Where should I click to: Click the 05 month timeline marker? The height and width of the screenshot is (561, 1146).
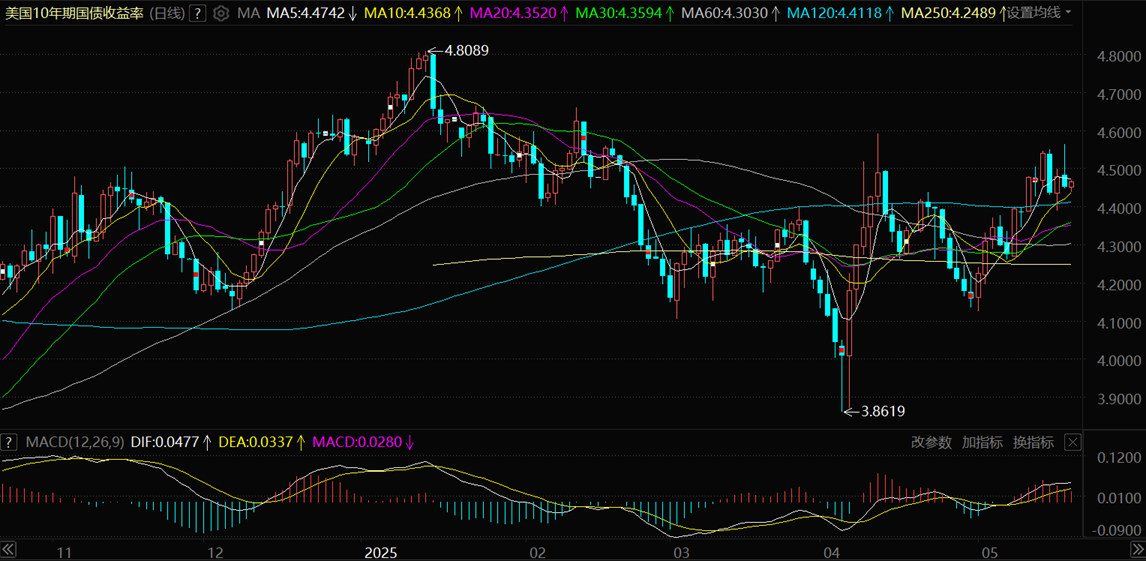click(x=990, y=552)
